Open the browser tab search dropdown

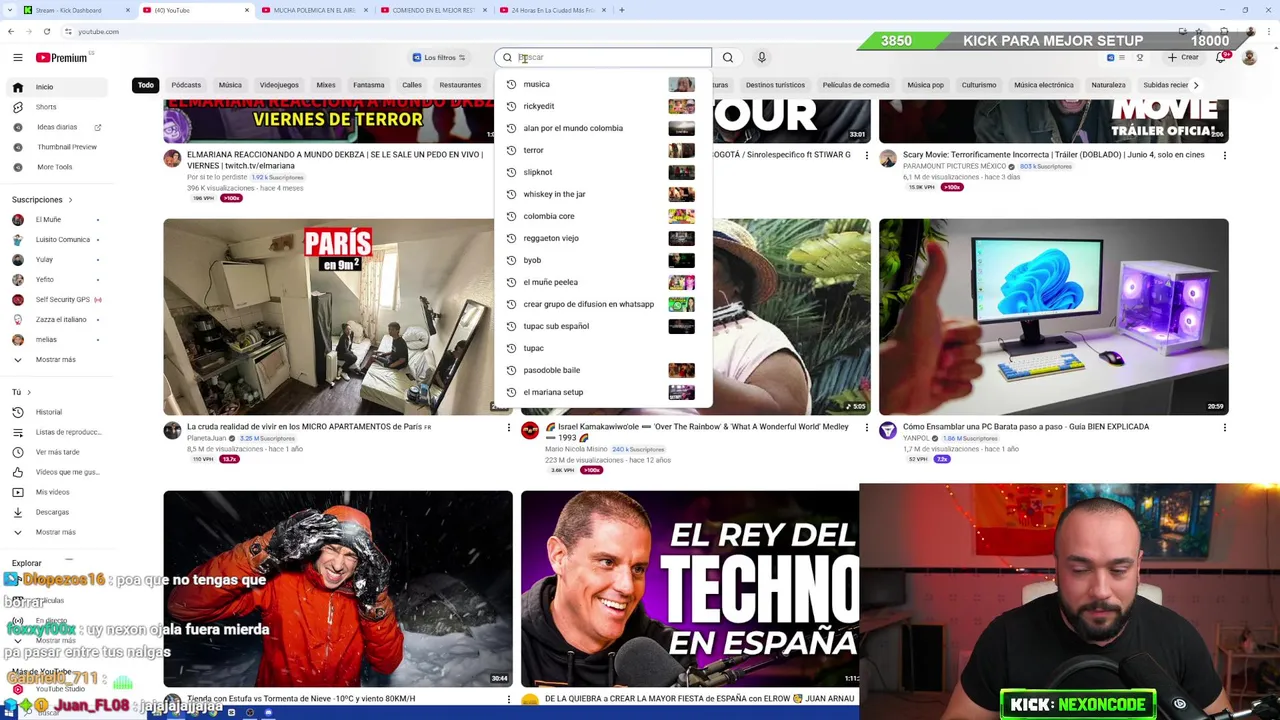[10, 10]
